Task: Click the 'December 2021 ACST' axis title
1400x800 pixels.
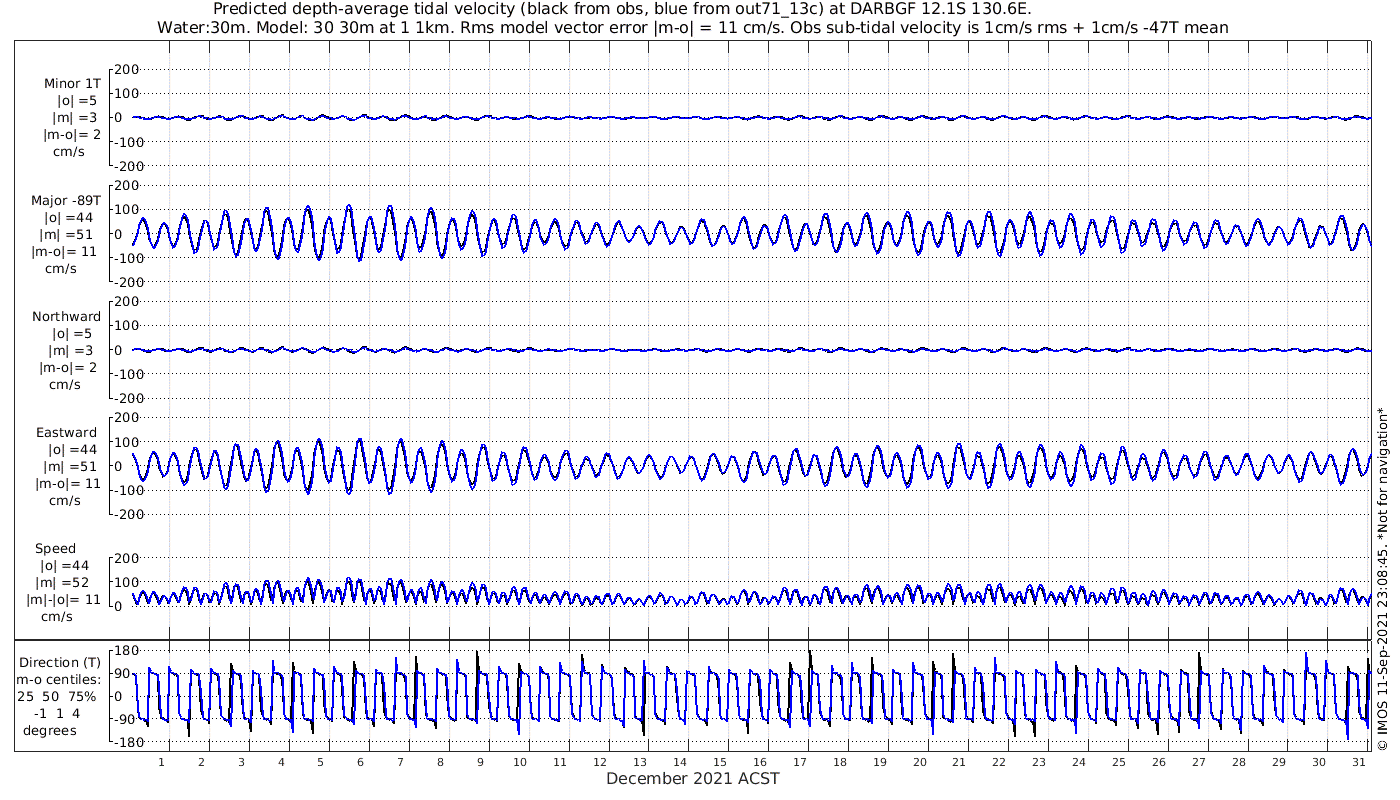Action: (x=693, y=779)
